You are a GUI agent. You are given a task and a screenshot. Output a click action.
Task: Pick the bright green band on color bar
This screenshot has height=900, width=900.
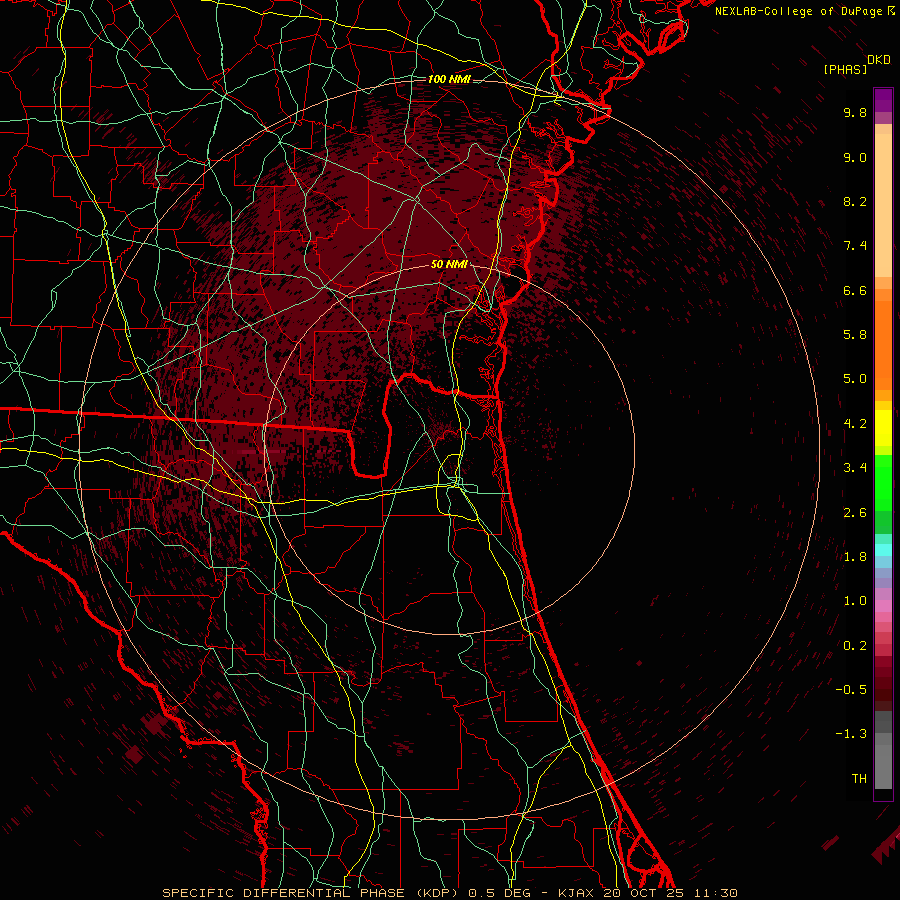click(x=883, y=482)
